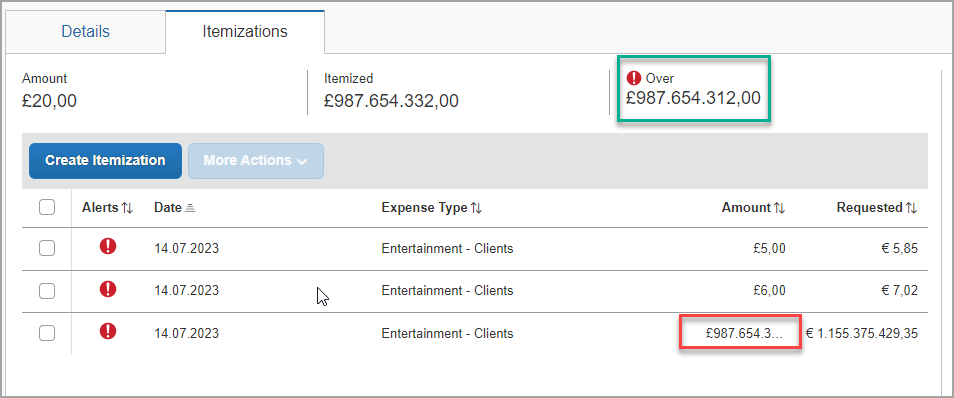Click the Requested column header label

[x=869, y=208]
